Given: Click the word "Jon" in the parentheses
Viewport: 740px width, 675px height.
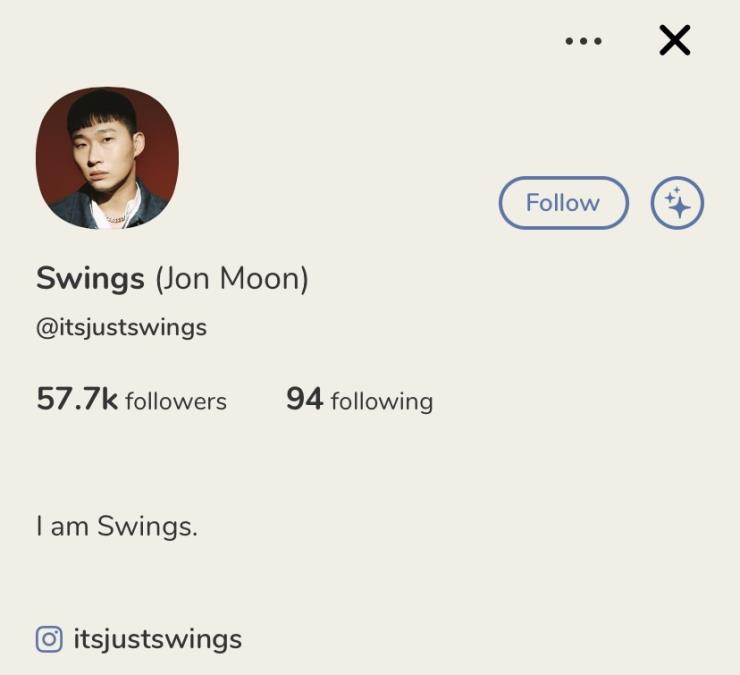Looking at the screenshot, I should pos(183,278).
